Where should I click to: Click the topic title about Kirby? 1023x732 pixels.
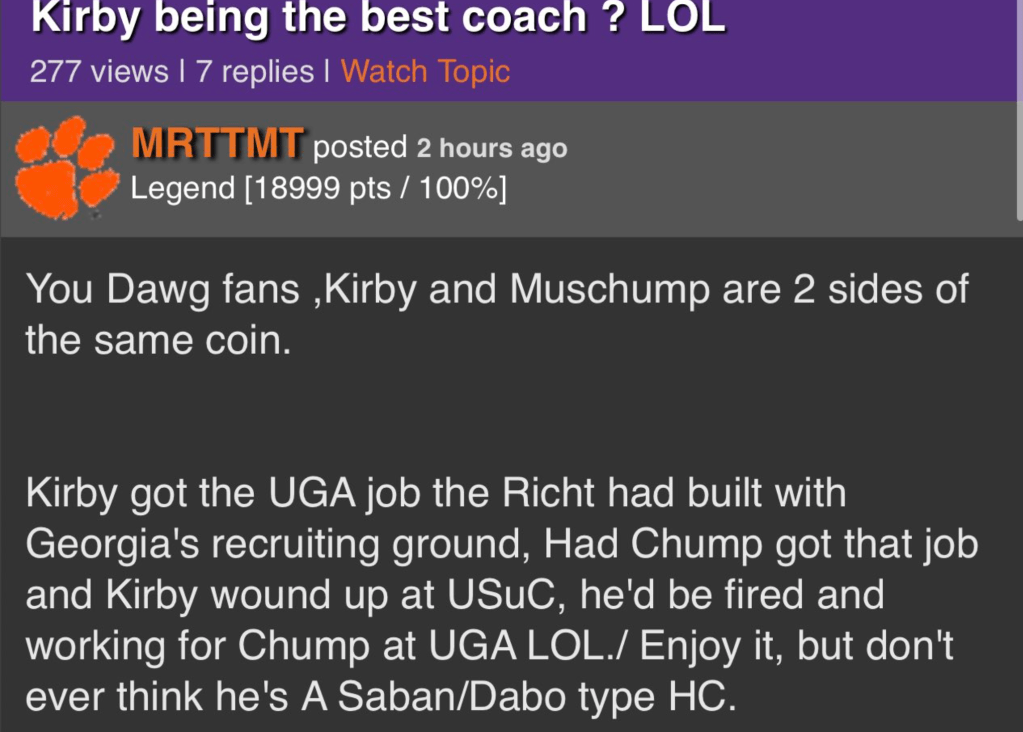378,17
